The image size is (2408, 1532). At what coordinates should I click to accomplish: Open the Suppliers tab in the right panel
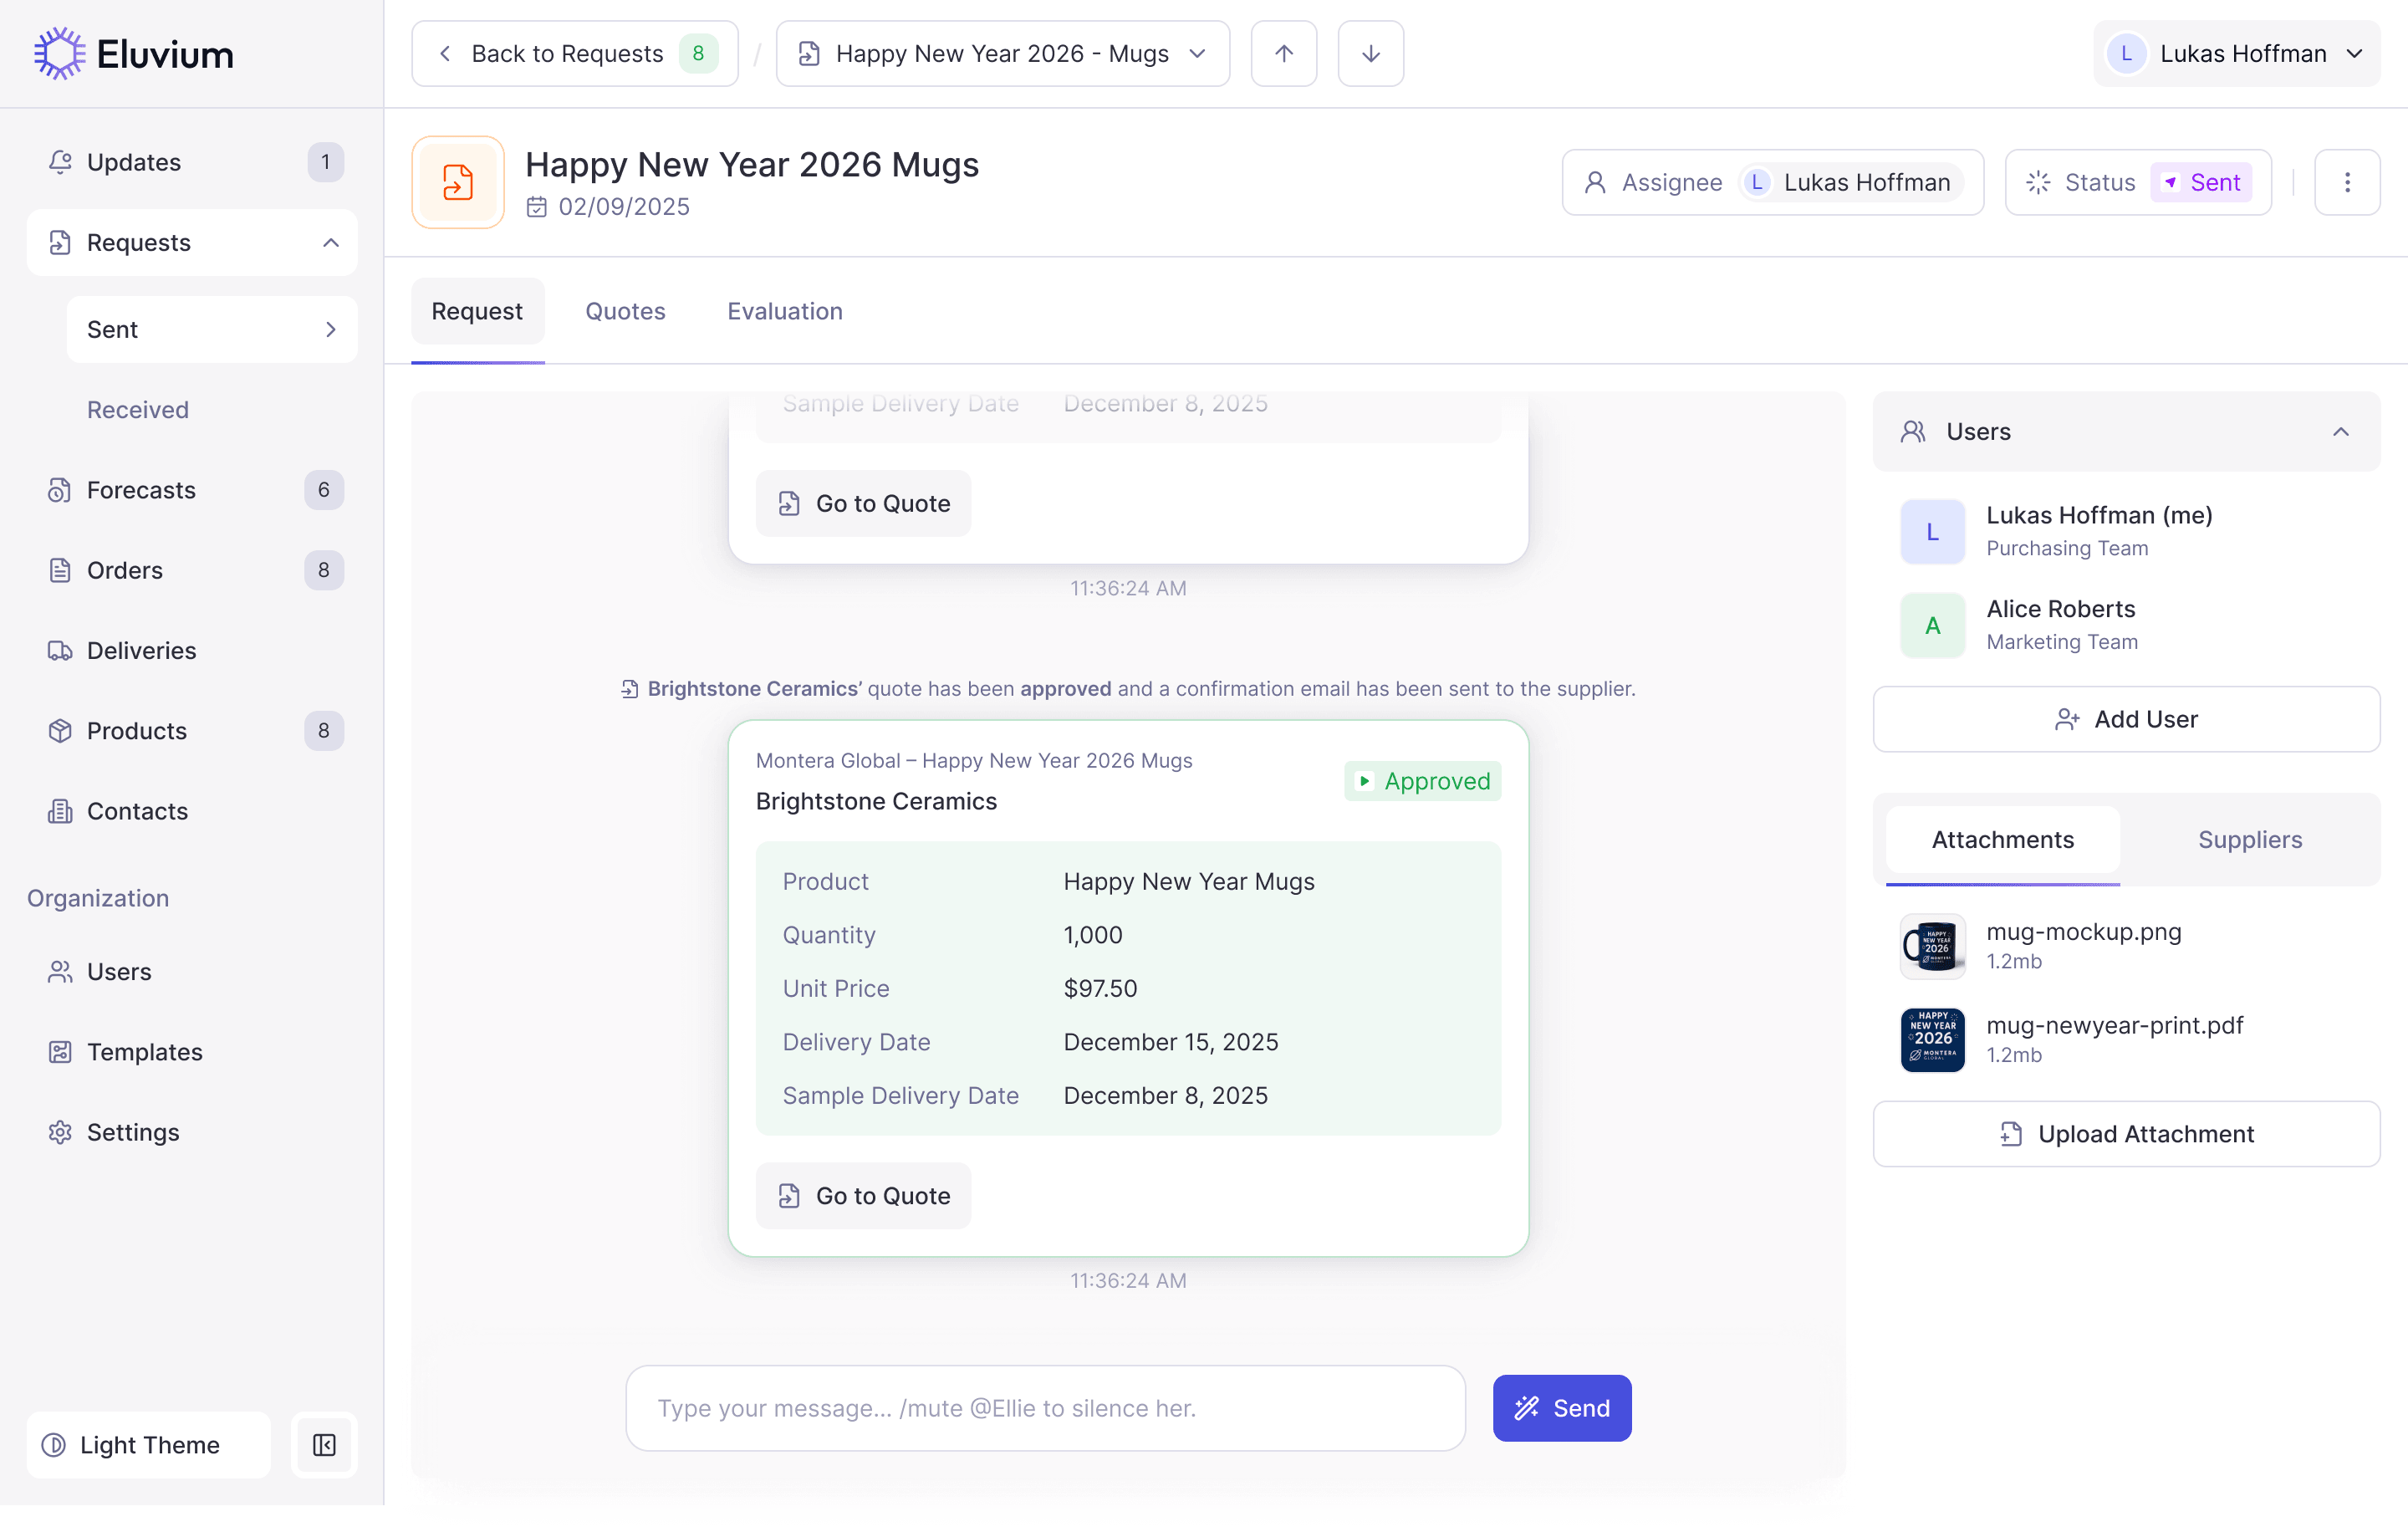click(2249, 840)
